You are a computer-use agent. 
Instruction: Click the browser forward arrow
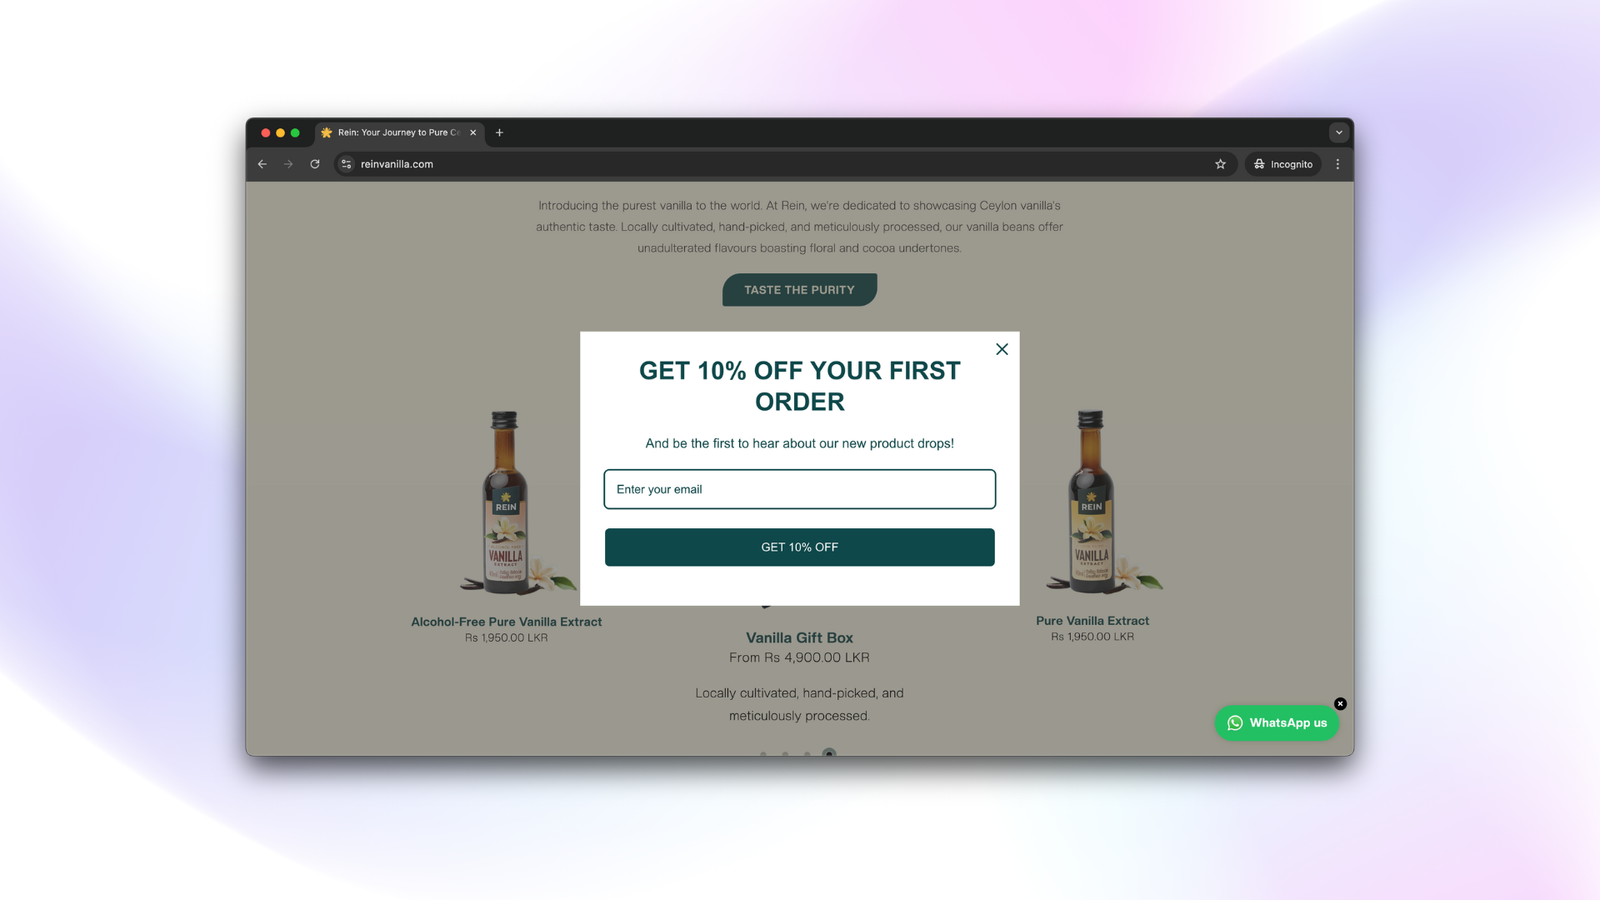click(x=288, y=164)
